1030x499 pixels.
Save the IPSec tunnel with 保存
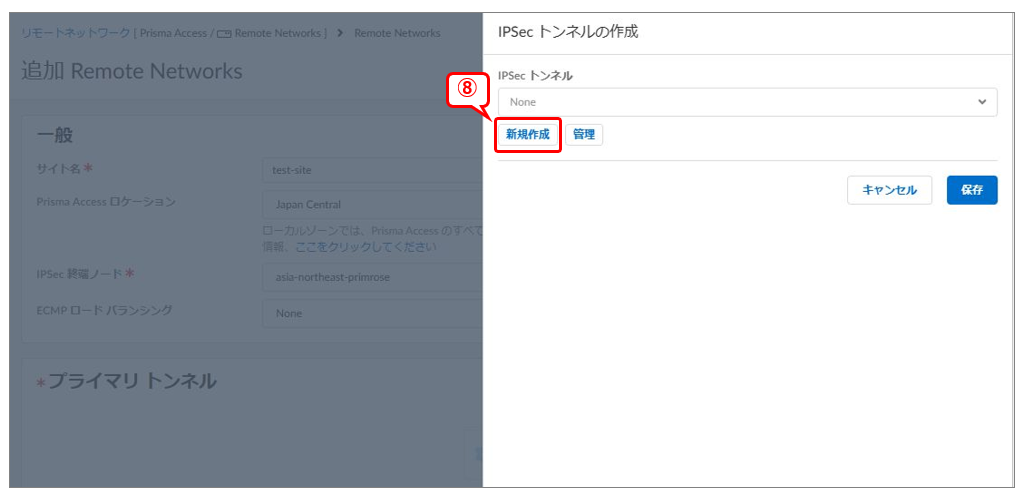pyautogui.click(x=971, y=190)
